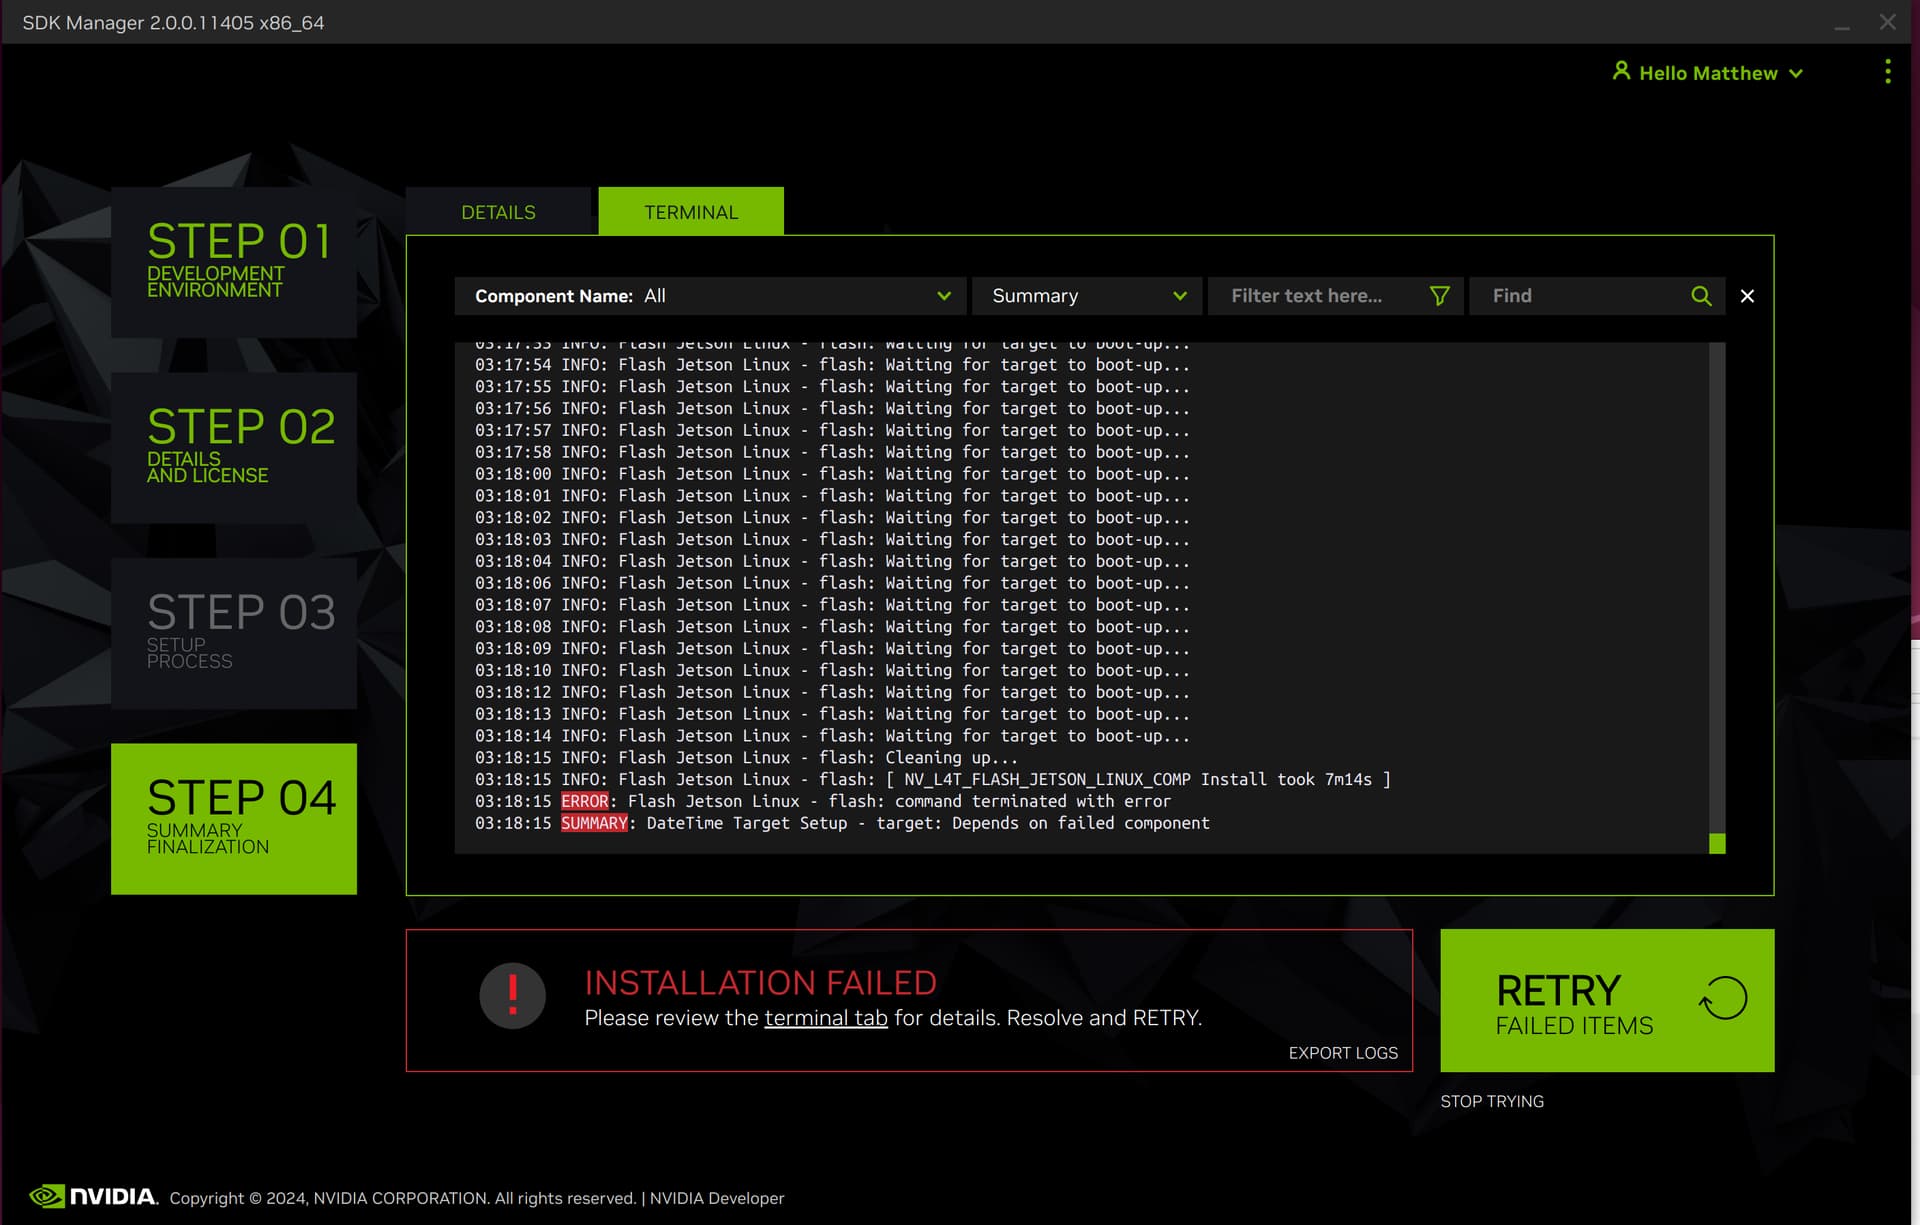Open STEP 03 Setup Process
The height and width of the screenshot is (1225, 1920).
[234, 634]
